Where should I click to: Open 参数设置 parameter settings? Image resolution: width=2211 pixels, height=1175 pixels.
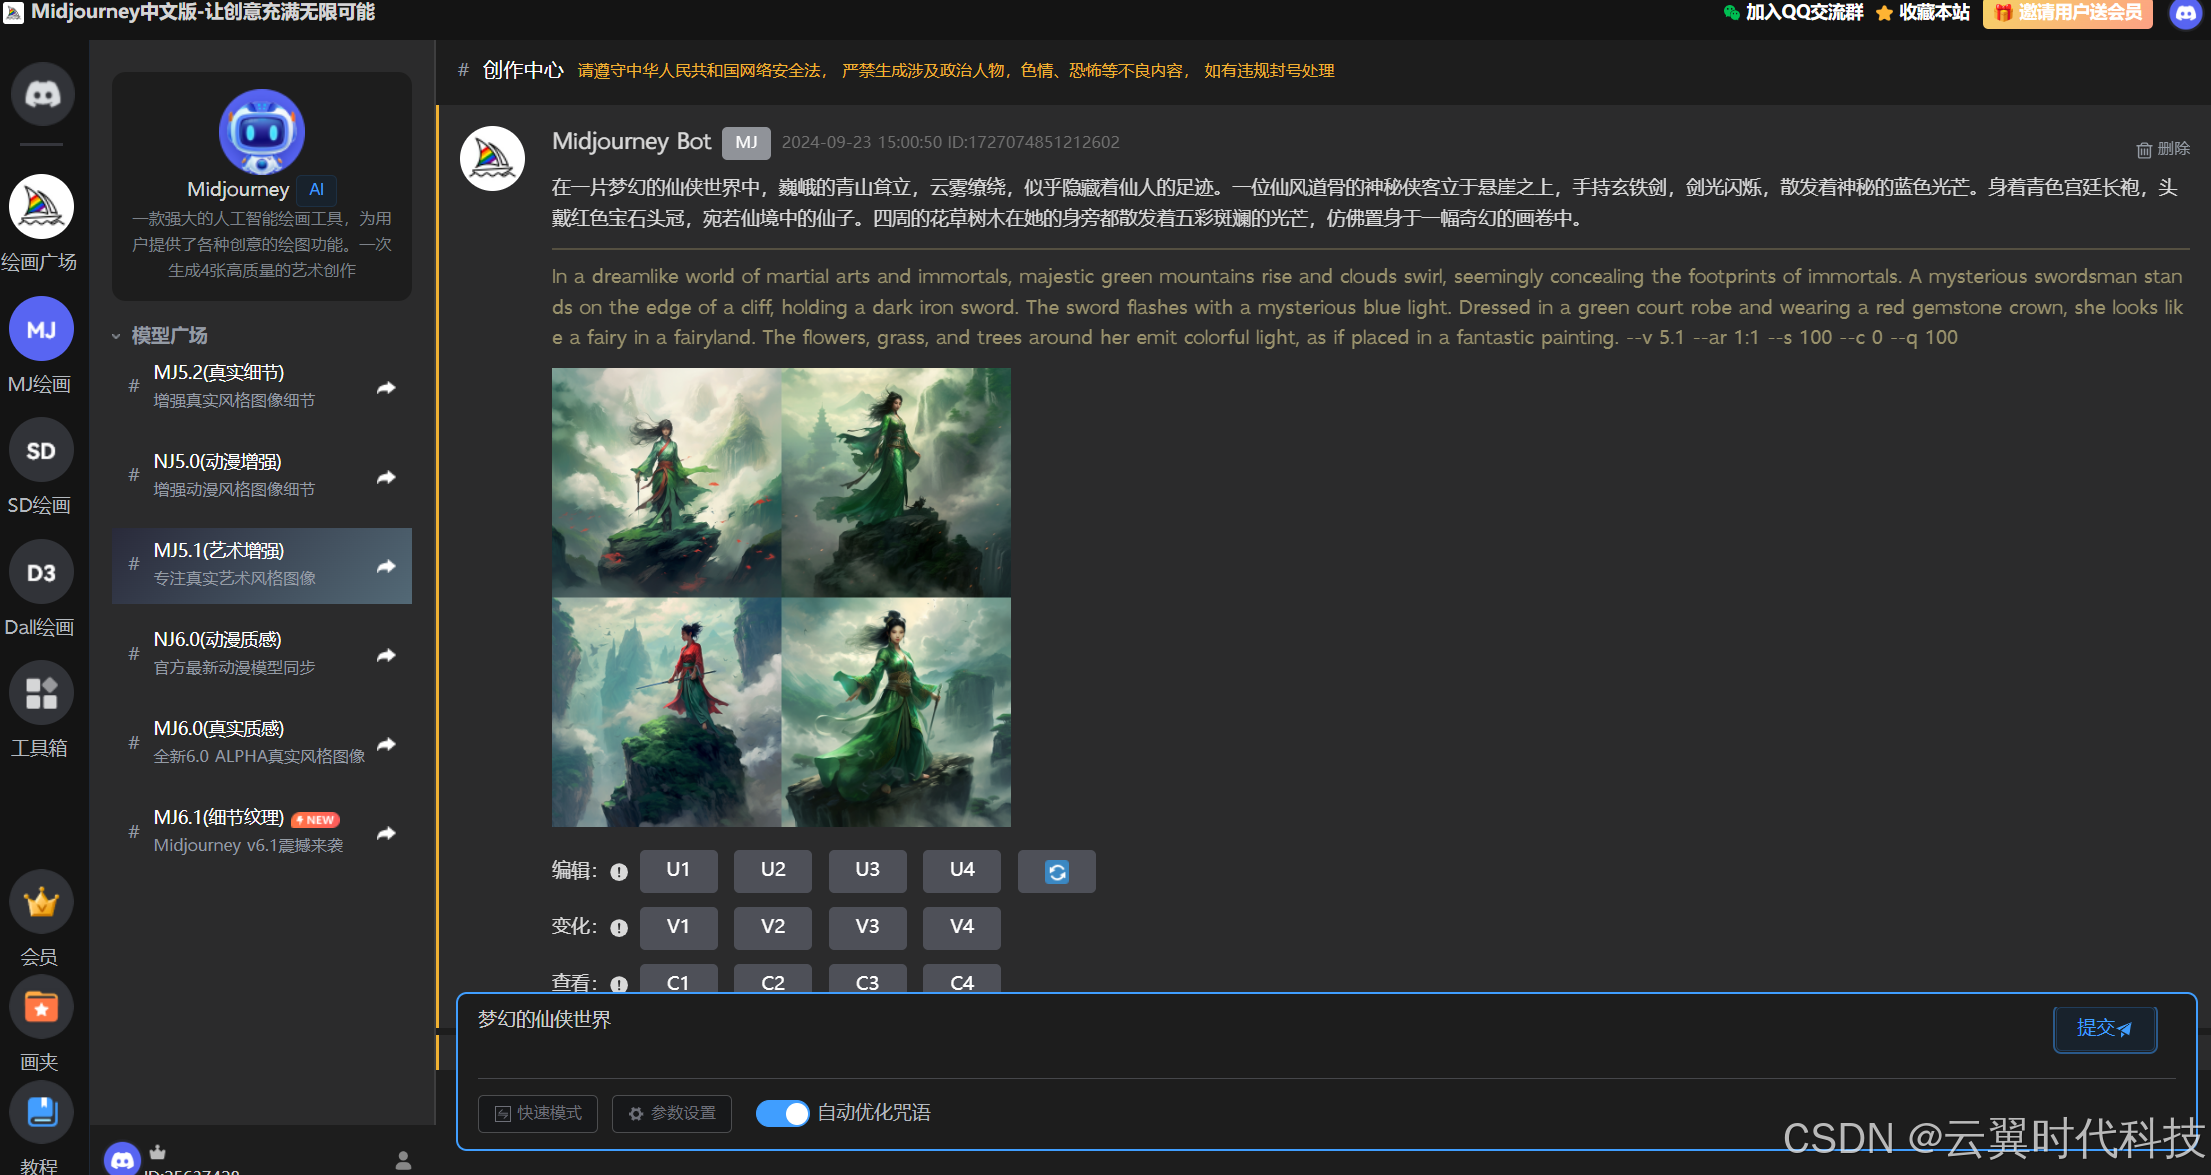coord(672,1113)
